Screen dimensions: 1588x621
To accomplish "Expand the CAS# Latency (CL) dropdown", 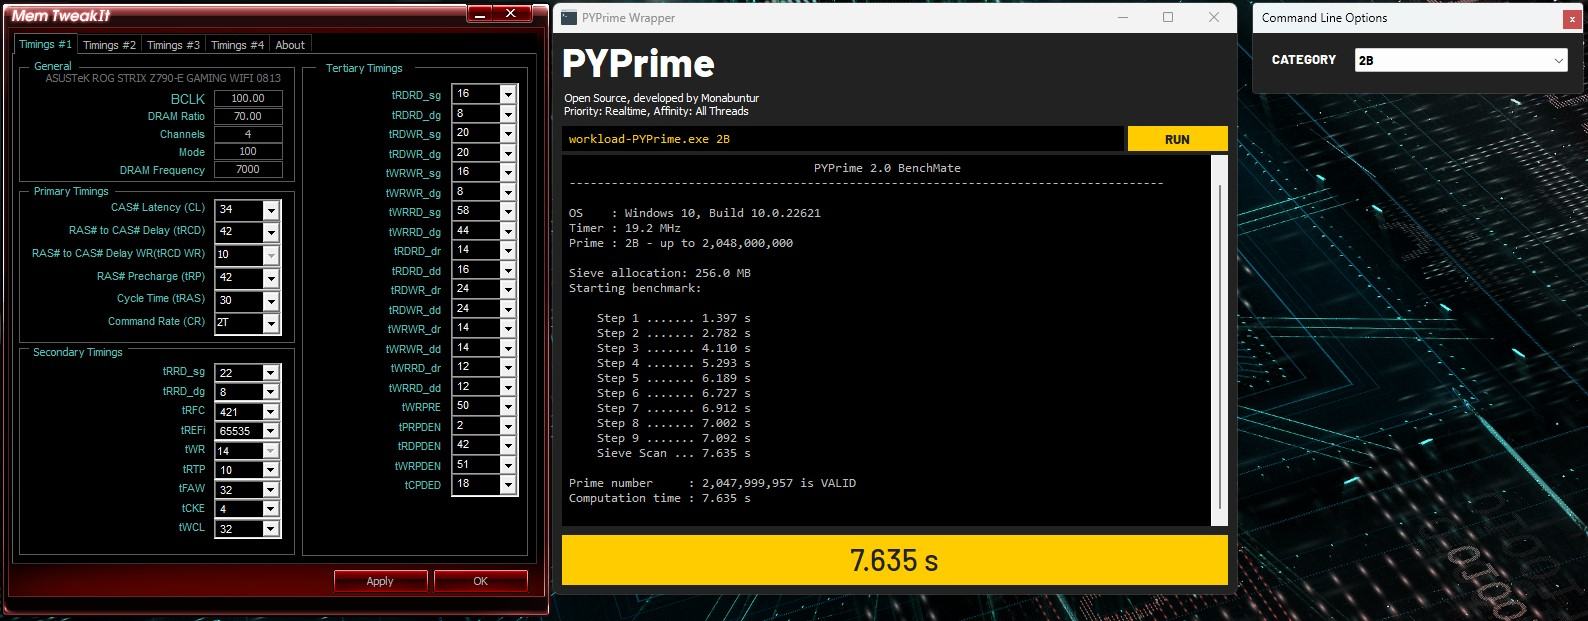I will (x=270, y=210).
